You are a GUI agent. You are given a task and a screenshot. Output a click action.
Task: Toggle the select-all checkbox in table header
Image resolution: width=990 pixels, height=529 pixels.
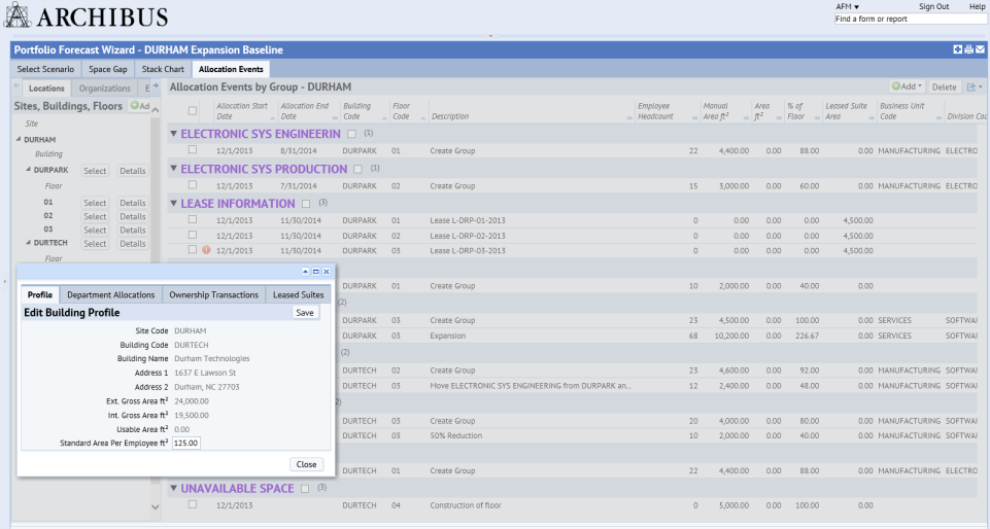[x=193, y=110]
